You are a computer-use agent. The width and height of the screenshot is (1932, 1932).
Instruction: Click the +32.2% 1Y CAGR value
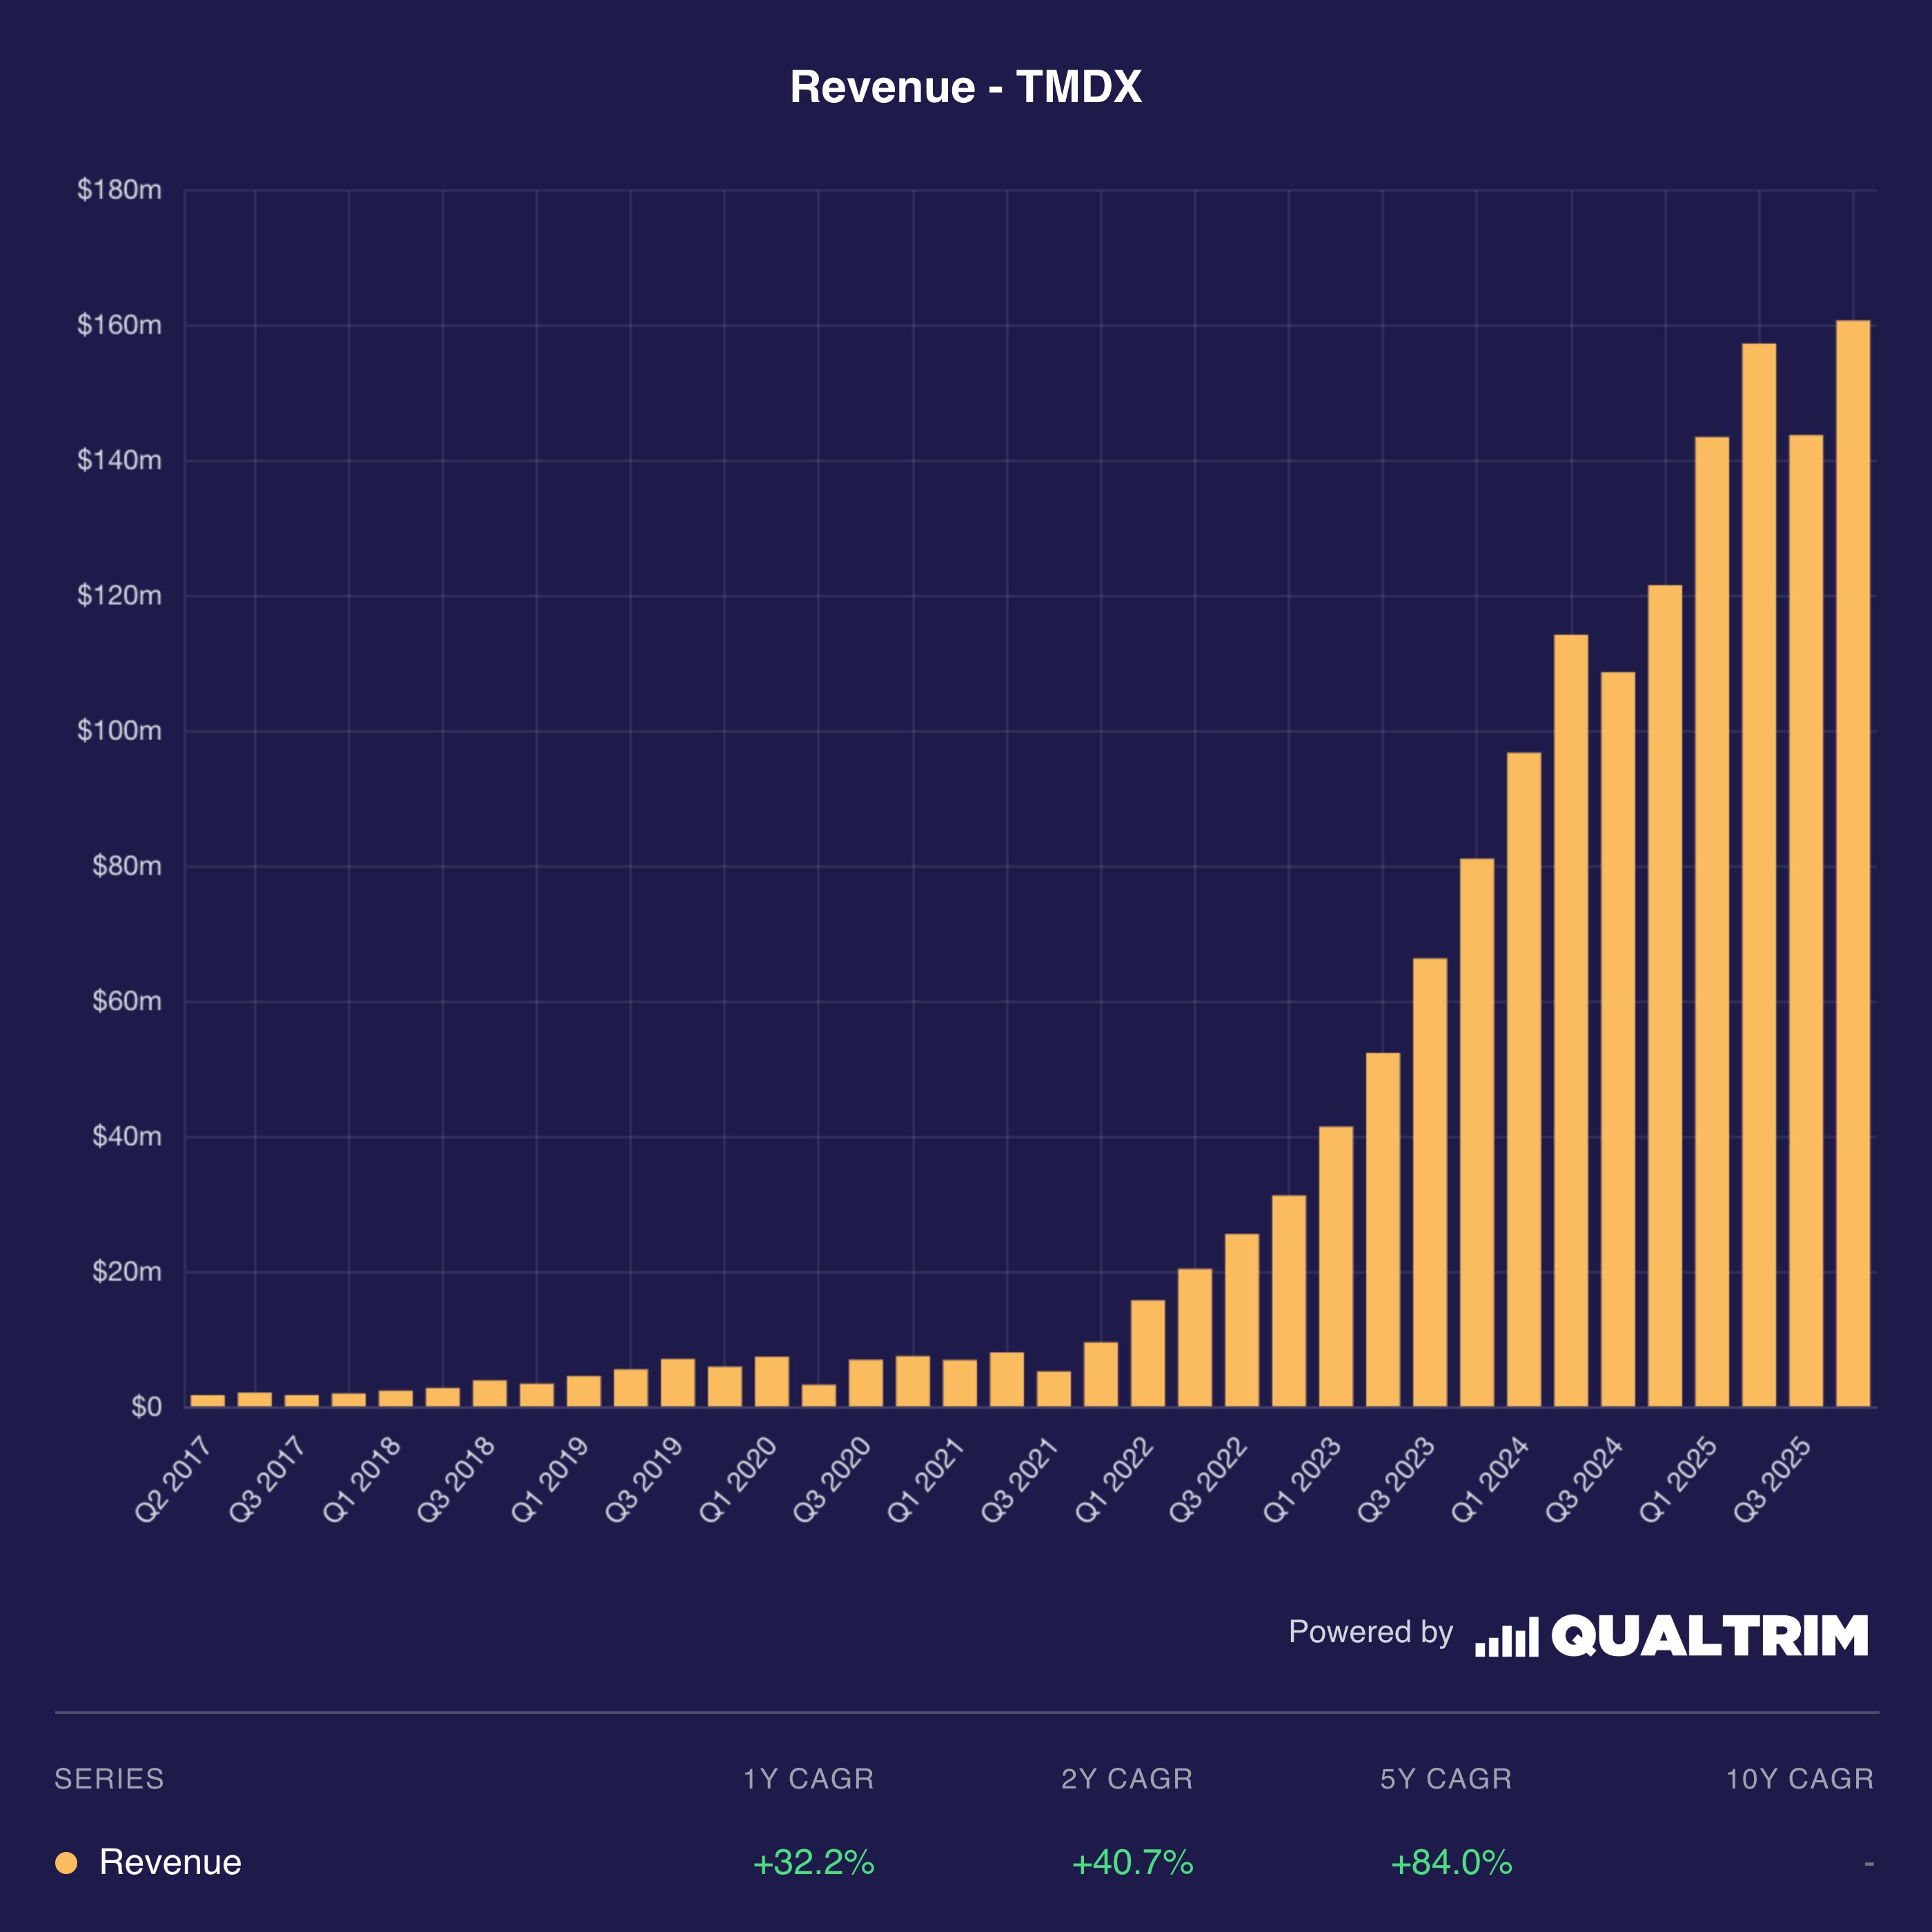(x=813, y=1863)
